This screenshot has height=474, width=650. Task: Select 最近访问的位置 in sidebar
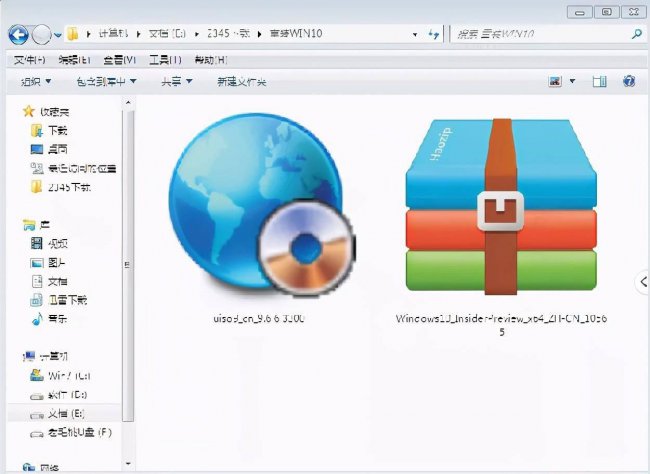pyautogui.click(x=74, y=168)
